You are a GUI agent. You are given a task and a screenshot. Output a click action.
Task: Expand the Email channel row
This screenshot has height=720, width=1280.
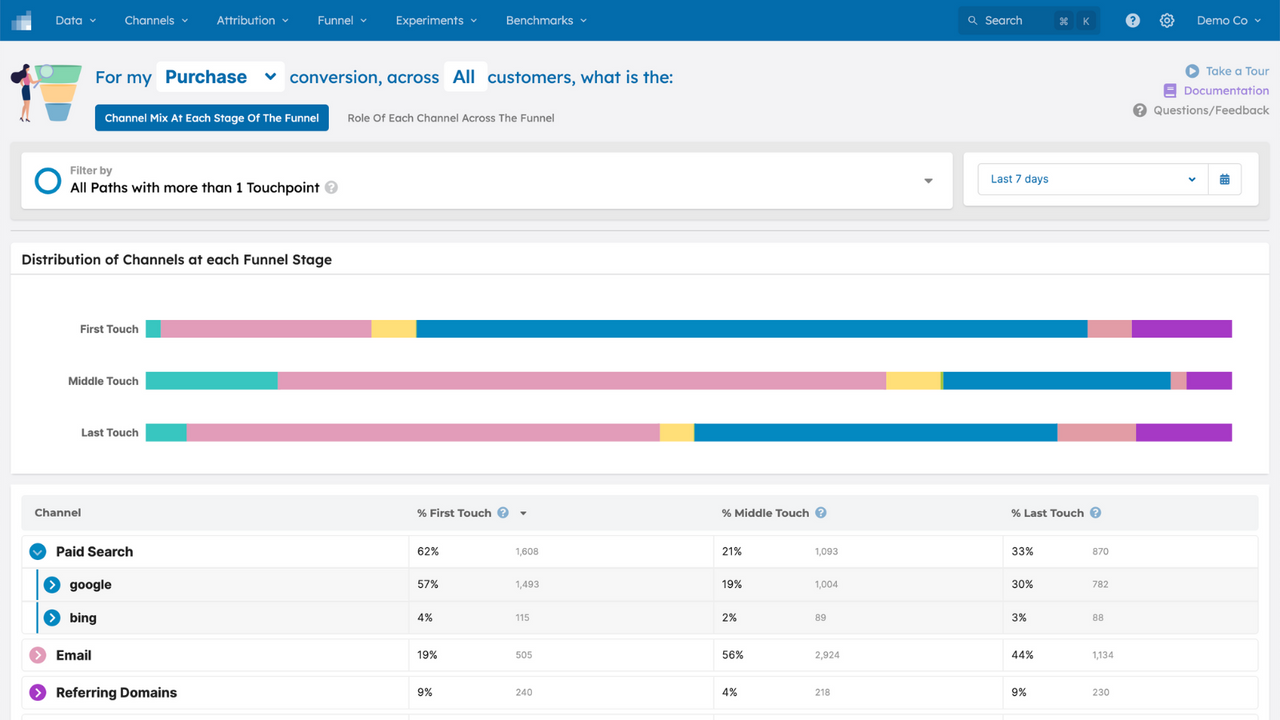tap(38, 655)
